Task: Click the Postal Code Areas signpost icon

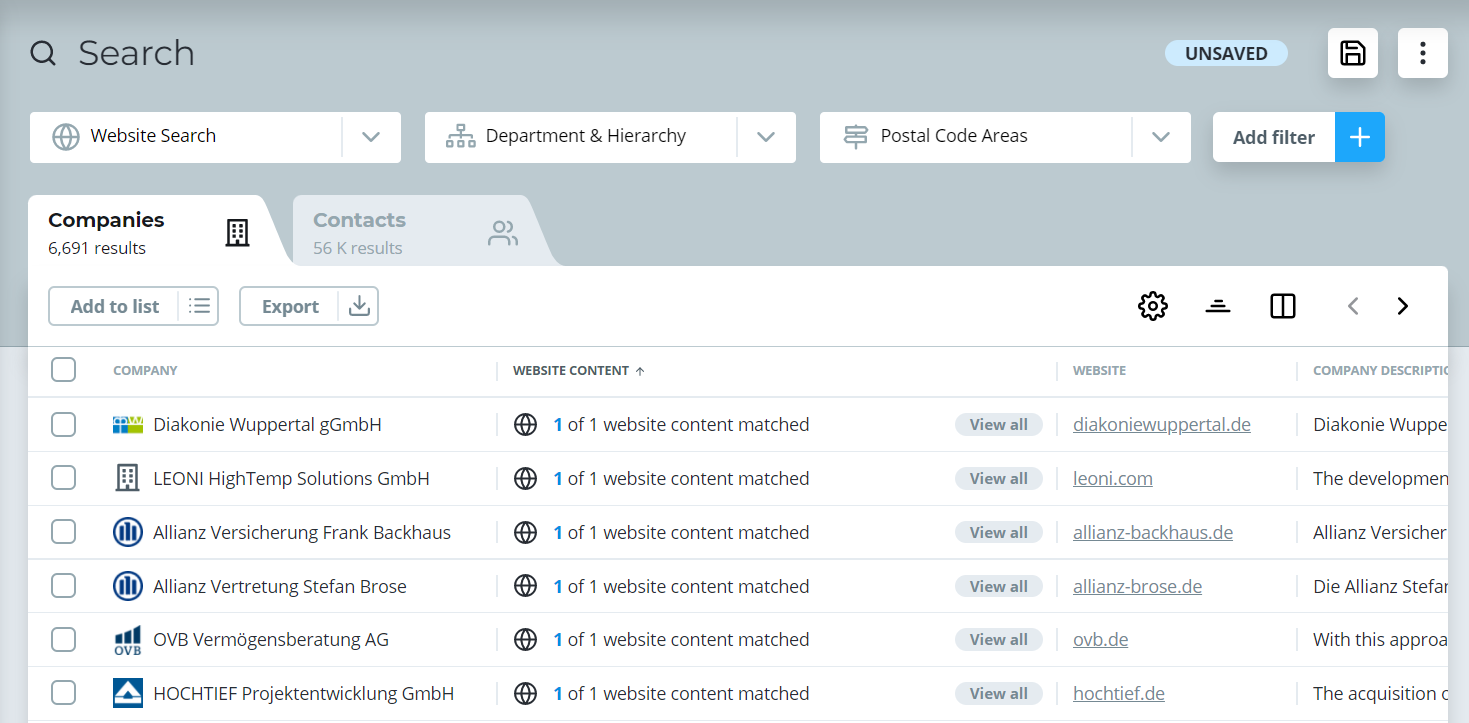Action: pos(856,137)
